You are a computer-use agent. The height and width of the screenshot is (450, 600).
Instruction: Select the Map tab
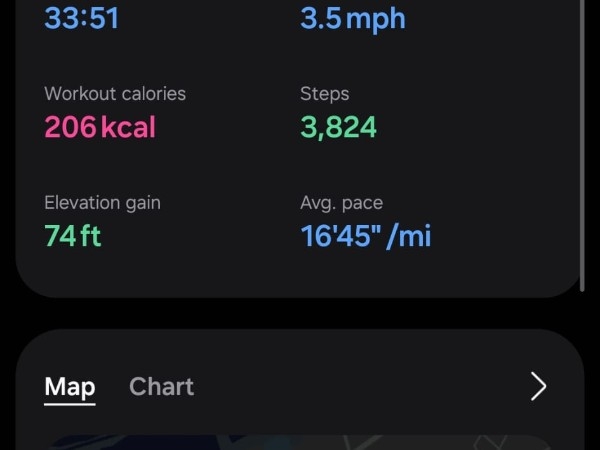(70, 387)
